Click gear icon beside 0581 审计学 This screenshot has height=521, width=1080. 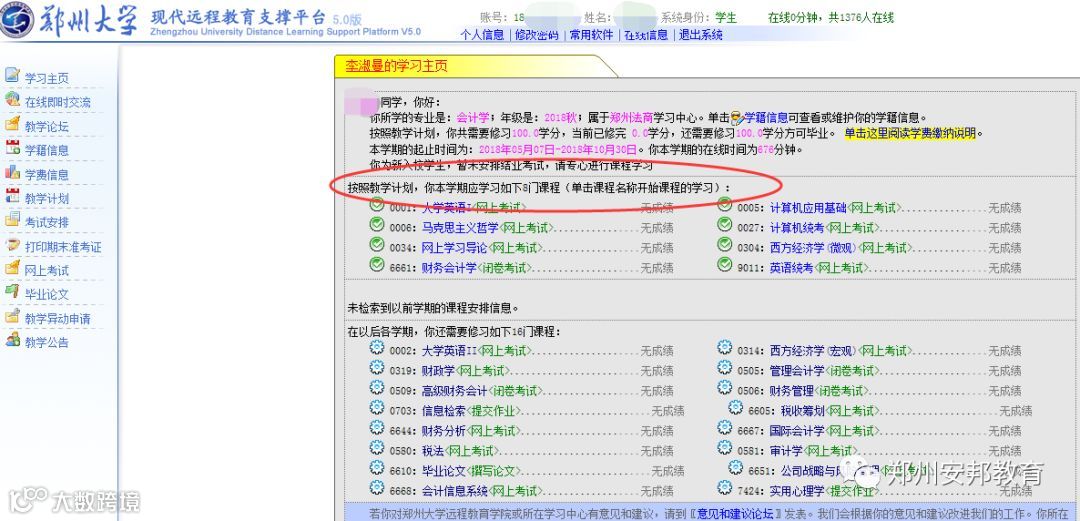725,447
